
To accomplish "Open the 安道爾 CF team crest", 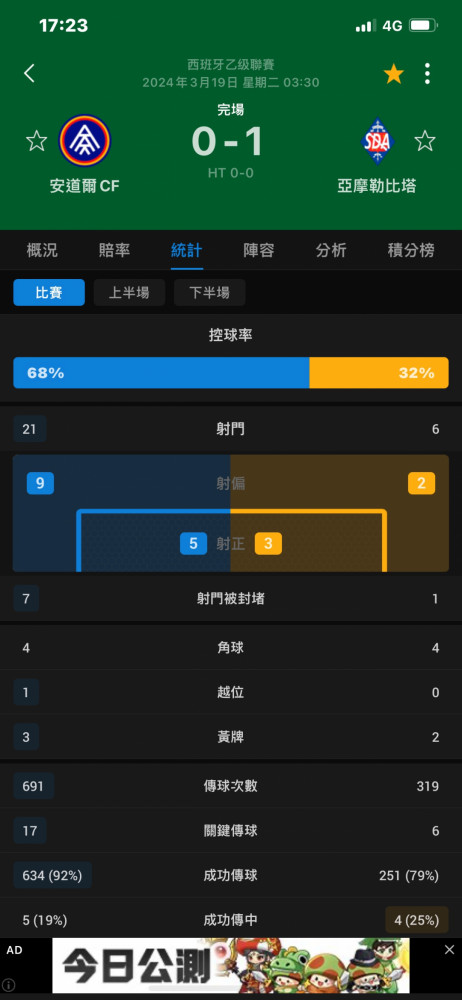I will pyautogui.click(x=85, y=140).
